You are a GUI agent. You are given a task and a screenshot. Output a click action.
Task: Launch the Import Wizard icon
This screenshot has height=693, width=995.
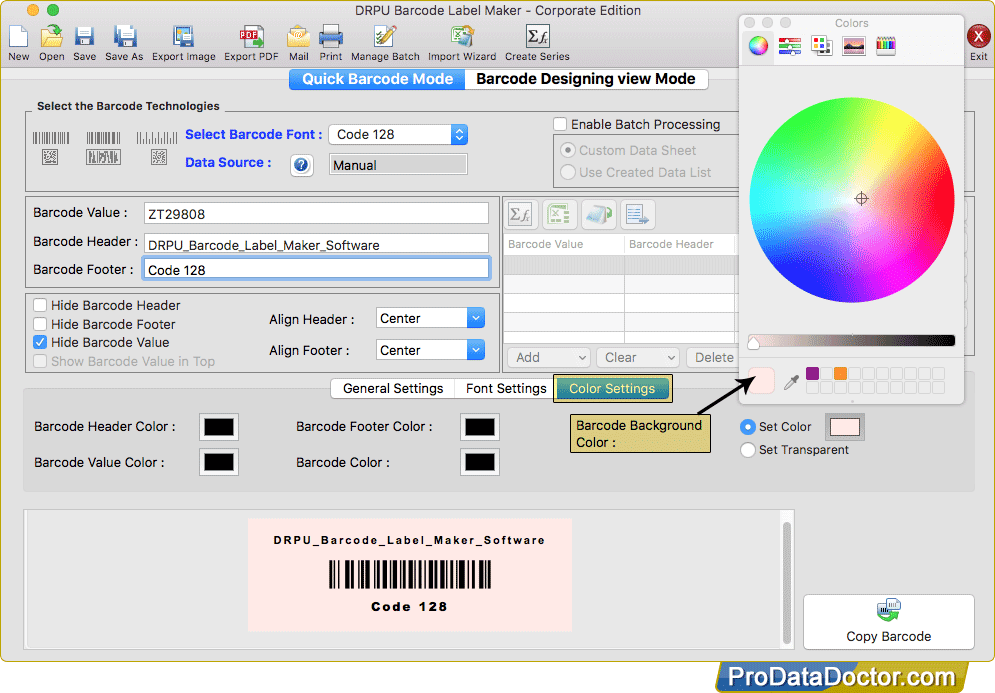tap(462, 37)
